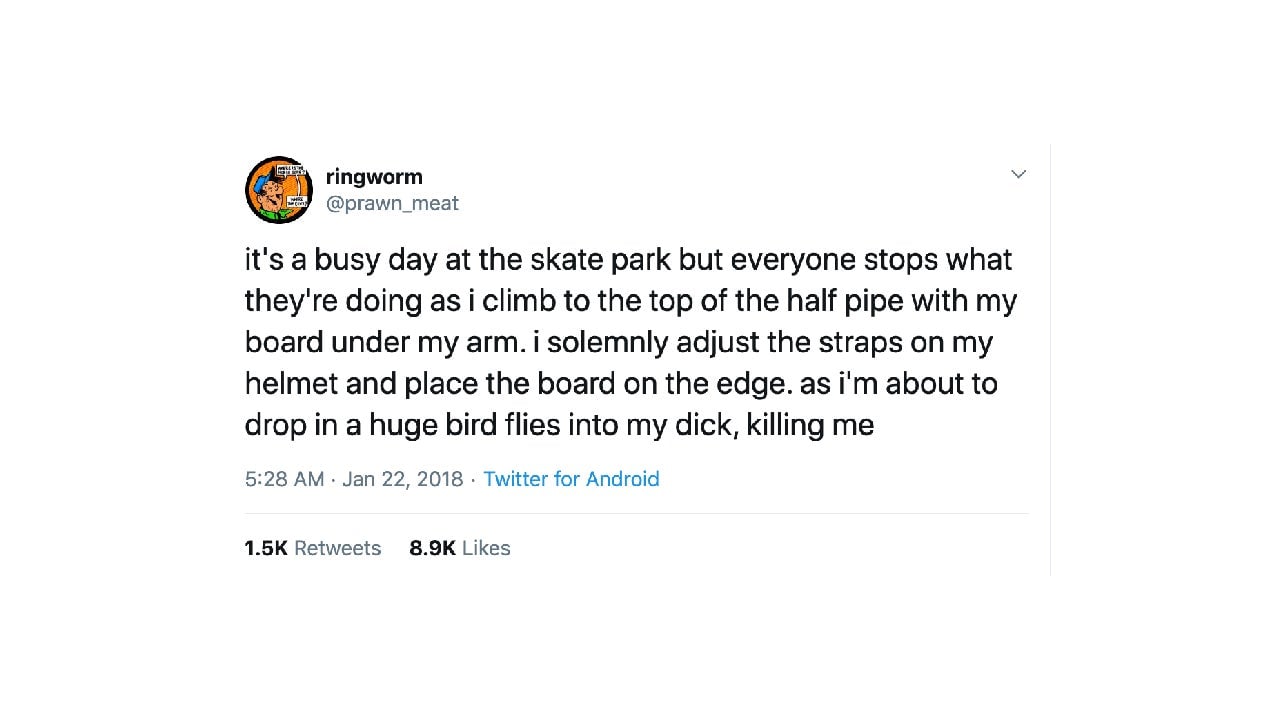Image resolution: width=1280 pixels, height=720 pixels.
Task: Select the Retweets label
Action: (338, 548)
